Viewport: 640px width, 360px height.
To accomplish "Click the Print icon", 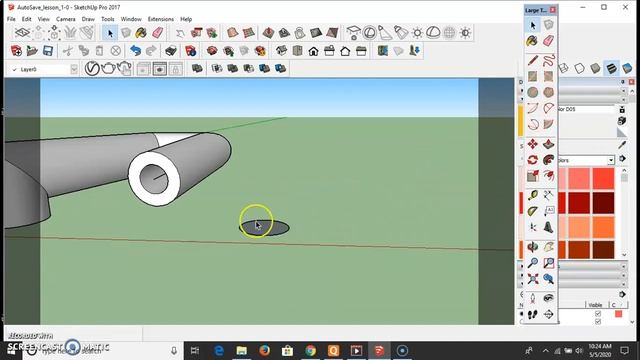I will pyautogui.click(x=171, y=51).
